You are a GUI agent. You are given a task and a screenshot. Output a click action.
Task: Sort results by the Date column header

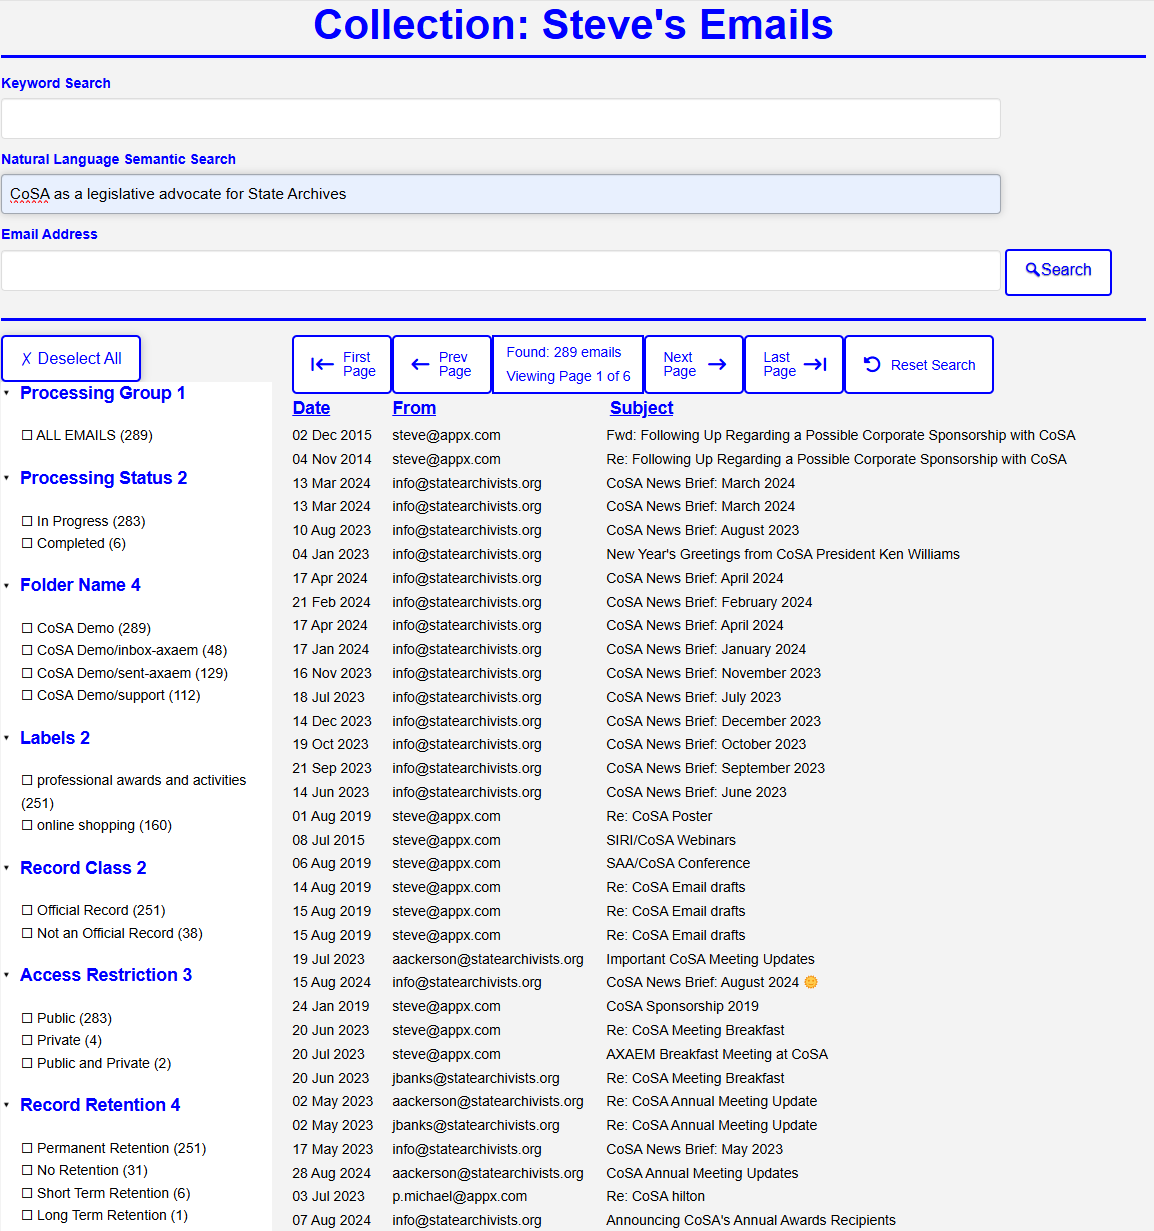[311, 408]
